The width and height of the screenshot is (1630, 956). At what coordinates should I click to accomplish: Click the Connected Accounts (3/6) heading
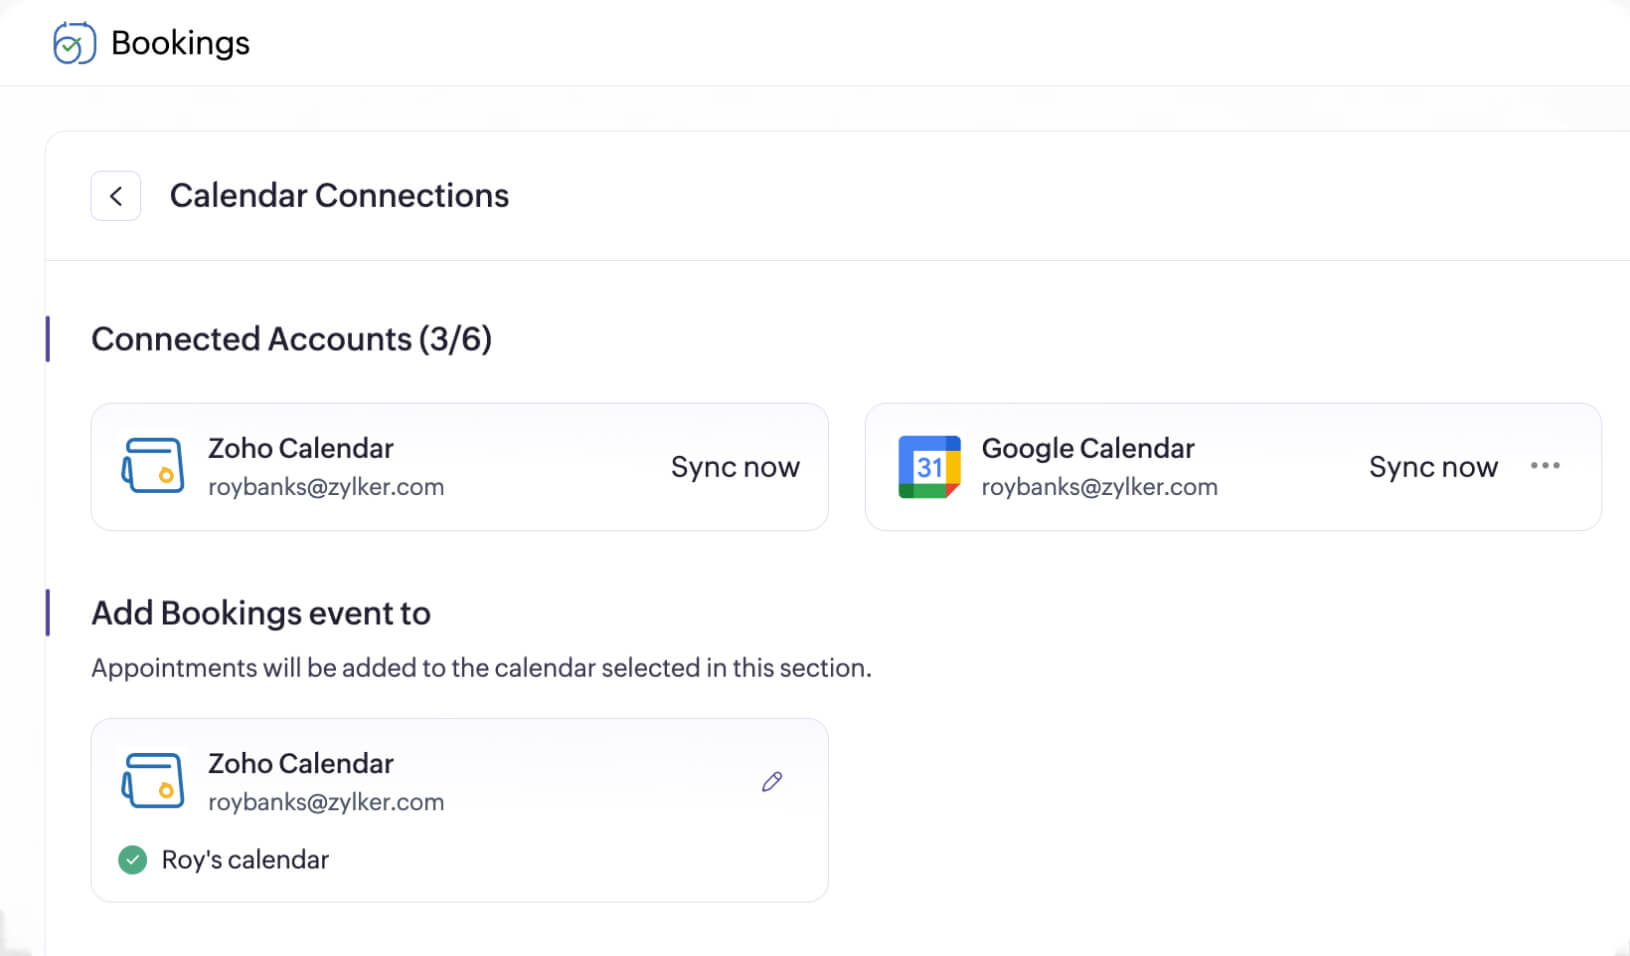click(291, 339)
